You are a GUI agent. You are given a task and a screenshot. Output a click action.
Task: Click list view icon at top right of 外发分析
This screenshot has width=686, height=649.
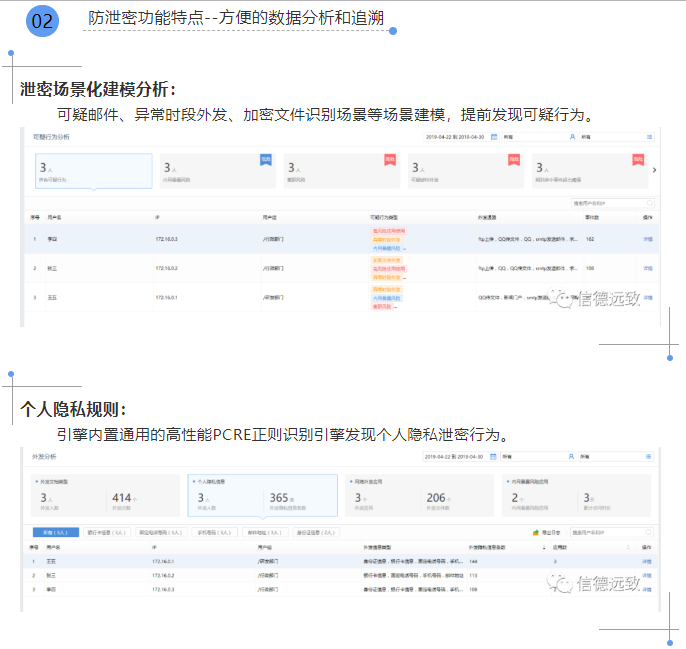649,456
